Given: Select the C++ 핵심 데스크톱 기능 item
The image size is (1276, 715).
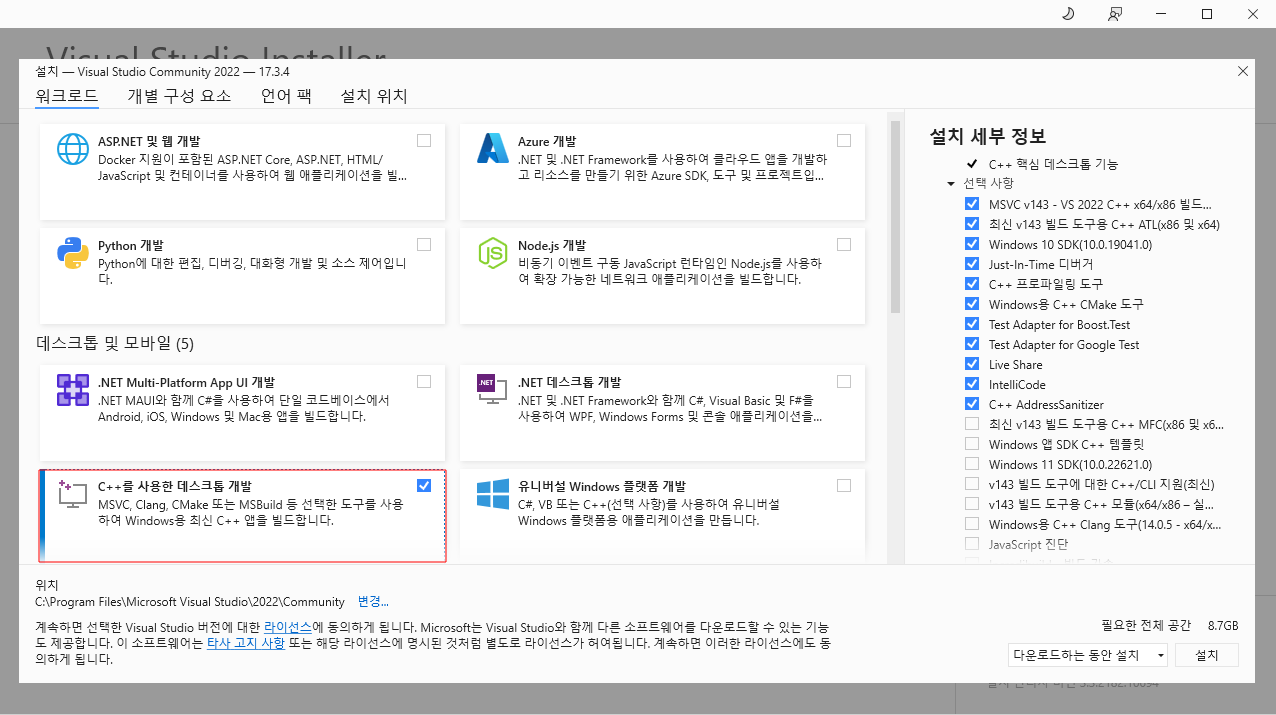Looking at the screenshot, I should (1053, 164).
